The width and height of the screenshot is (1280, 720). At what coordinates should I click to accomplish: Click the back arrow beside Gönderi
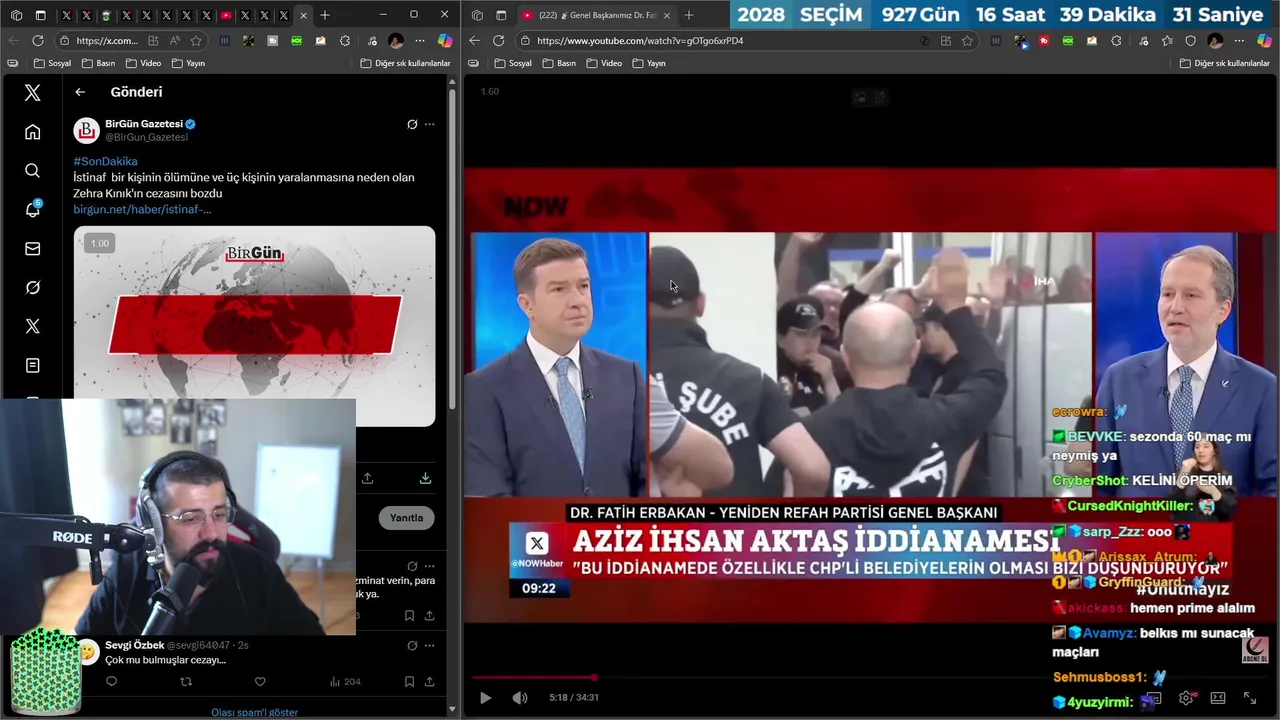click(80, 92)
